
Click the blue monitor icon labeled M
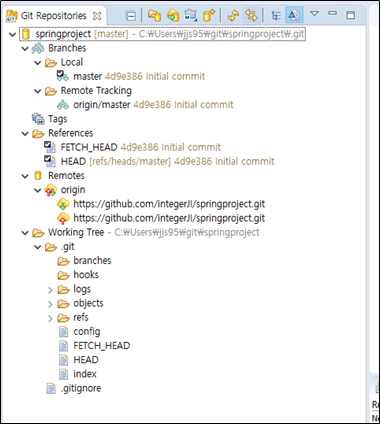coord(191,15)
